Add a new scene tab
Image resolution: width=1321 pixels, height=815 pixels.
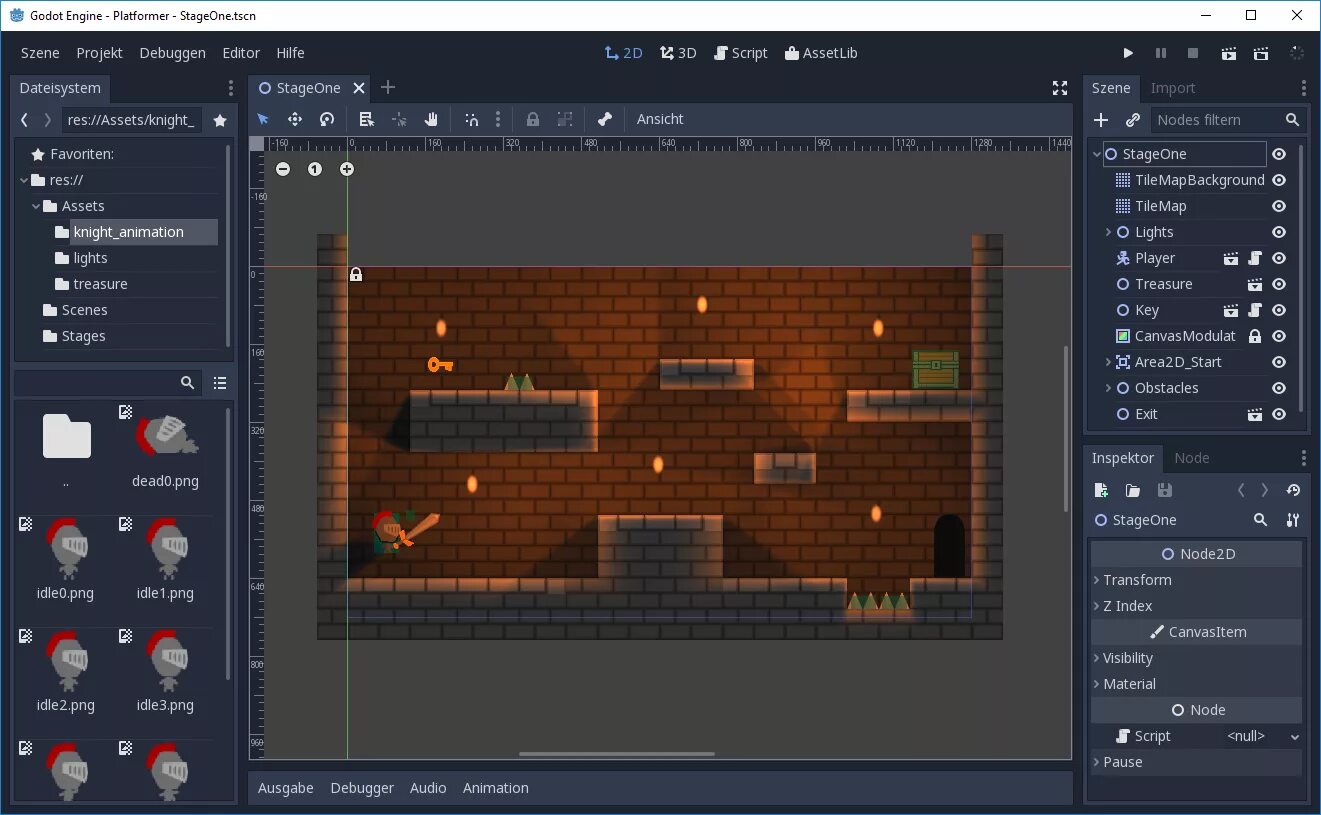pos(388,88)
